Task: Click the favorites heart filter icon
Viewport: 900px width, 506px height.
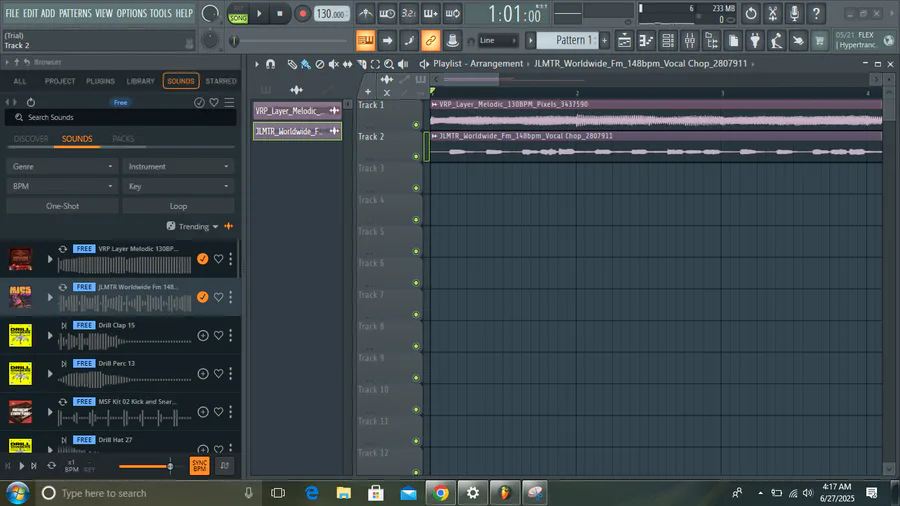Action: pyautogui.click(x=214, y=103)
